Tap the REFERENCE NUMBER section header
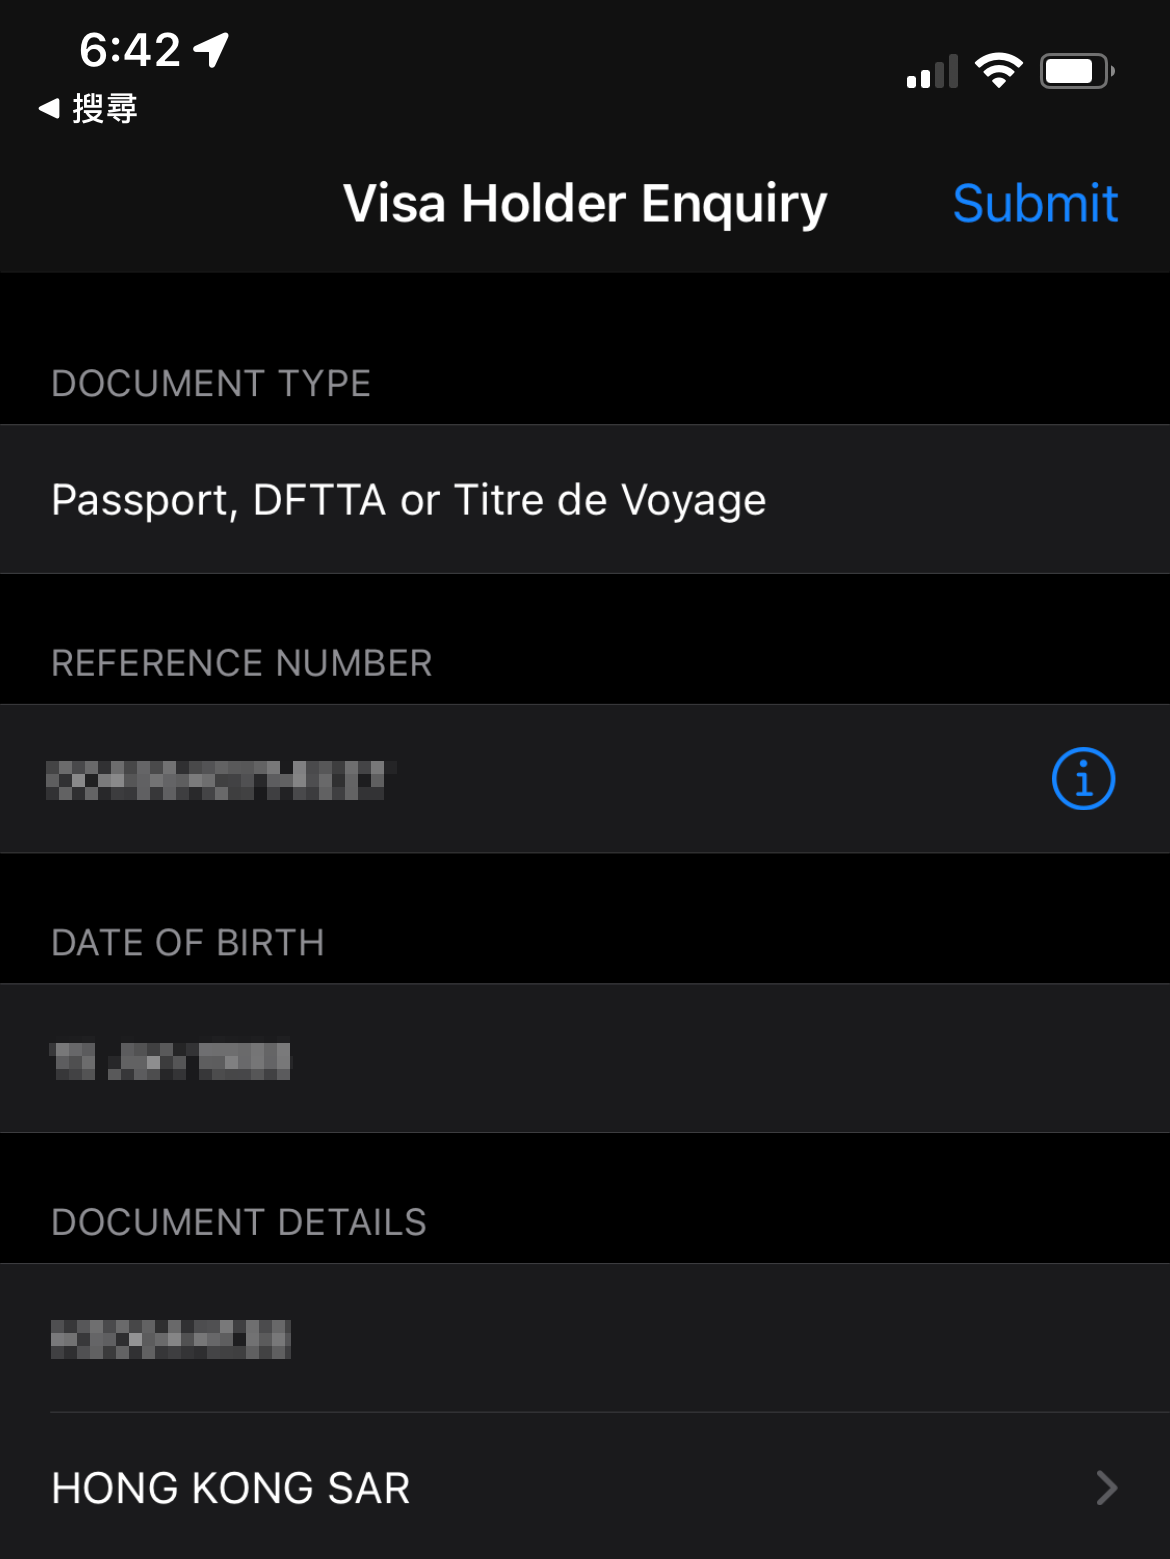This screenshot has height=1559, width=1170. tap(242, 663)
